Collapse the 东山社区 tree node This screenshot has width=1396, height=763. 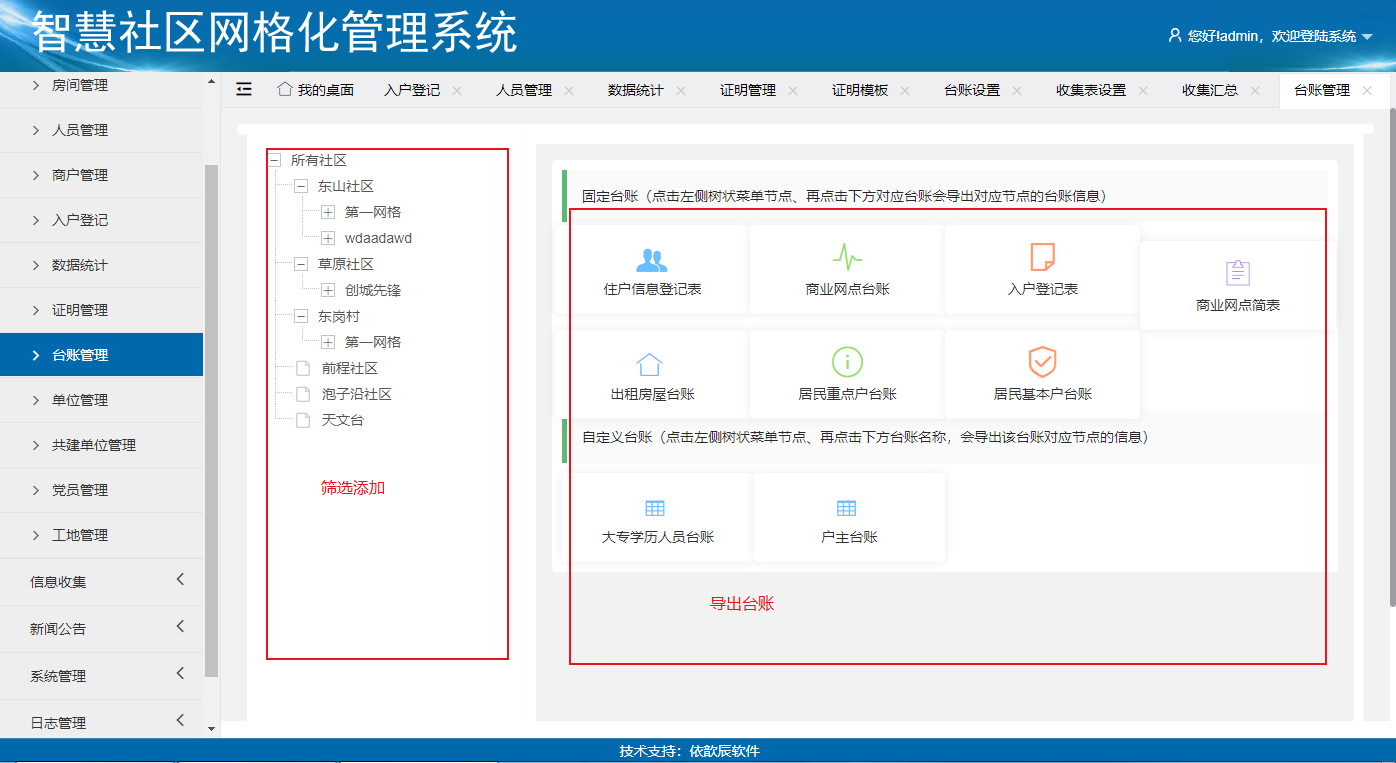pos(301,186)
